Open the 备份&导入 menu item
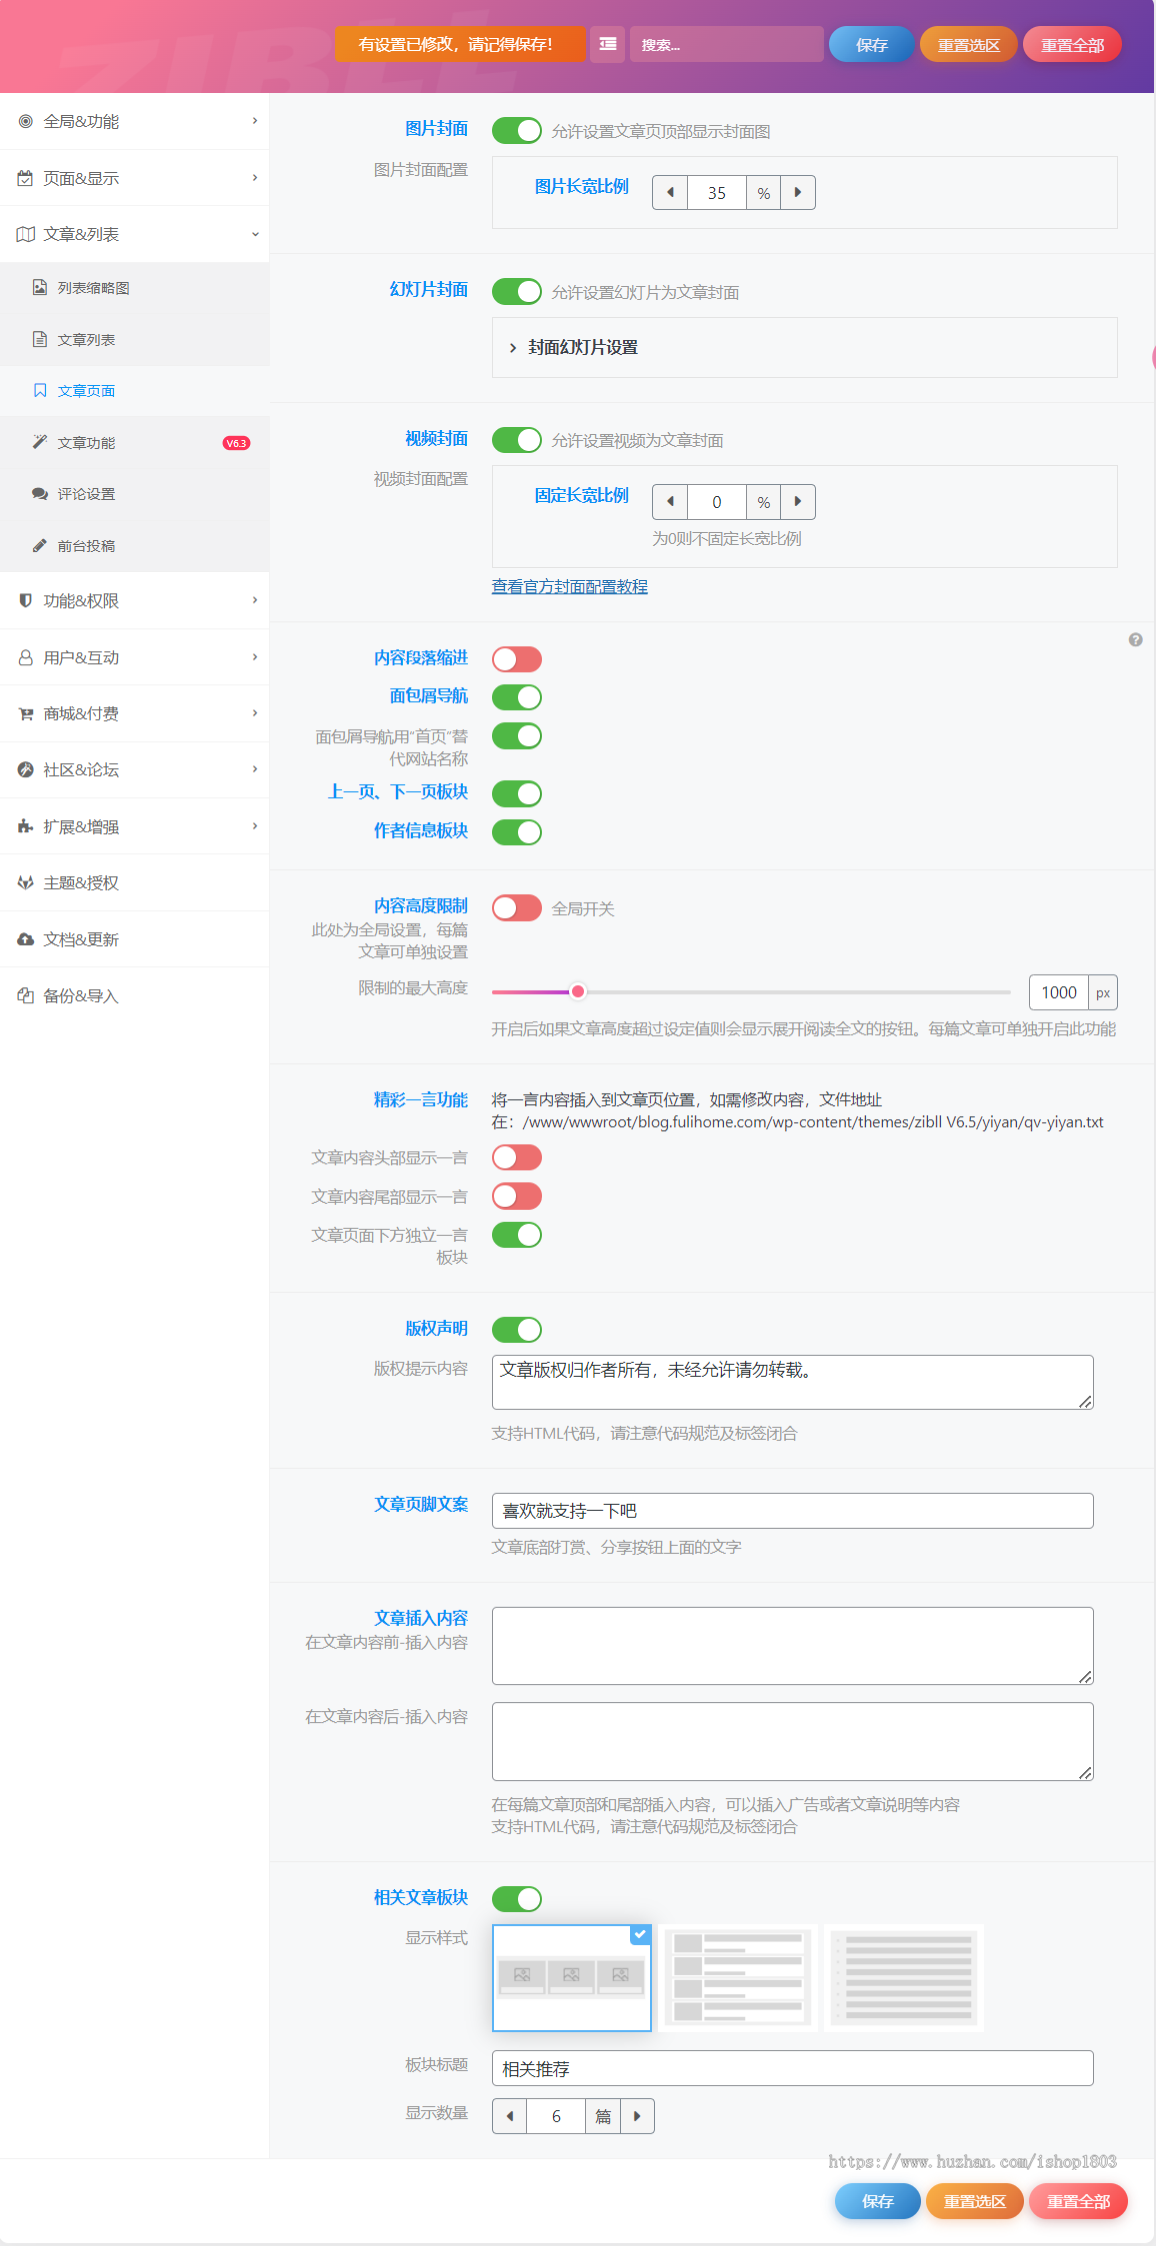The width and height of the screenshot is (1156, 2246). pos(134,995)
